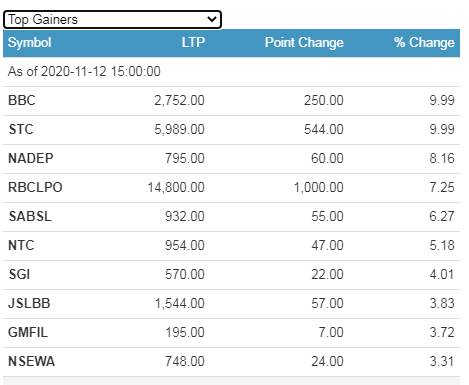Click the dropdown chevron arrow
This screenshot has width=469, height=385.
tap(212, 19)
